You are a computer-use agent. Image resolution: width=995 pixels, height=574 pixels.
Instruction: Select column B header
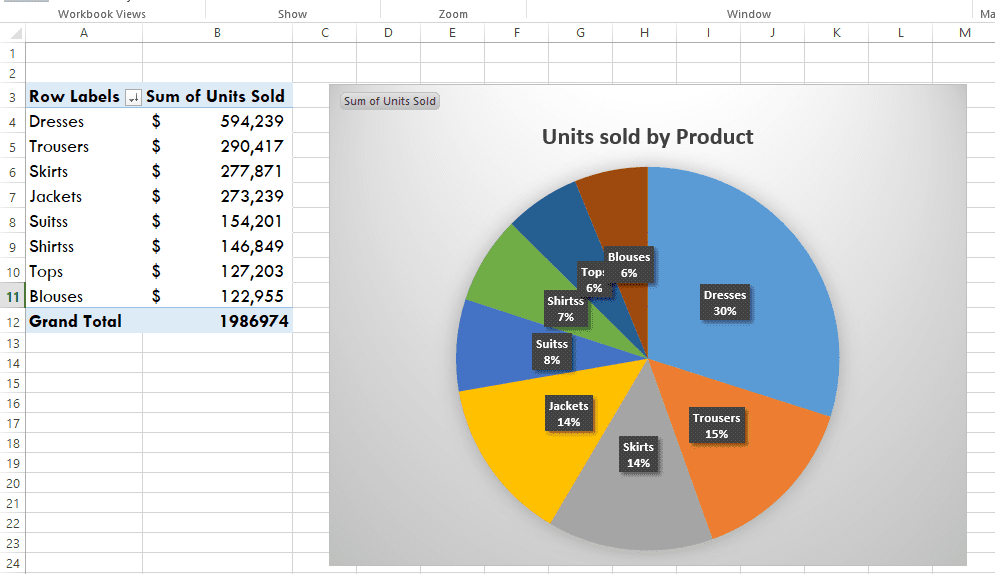pos(217,33)
